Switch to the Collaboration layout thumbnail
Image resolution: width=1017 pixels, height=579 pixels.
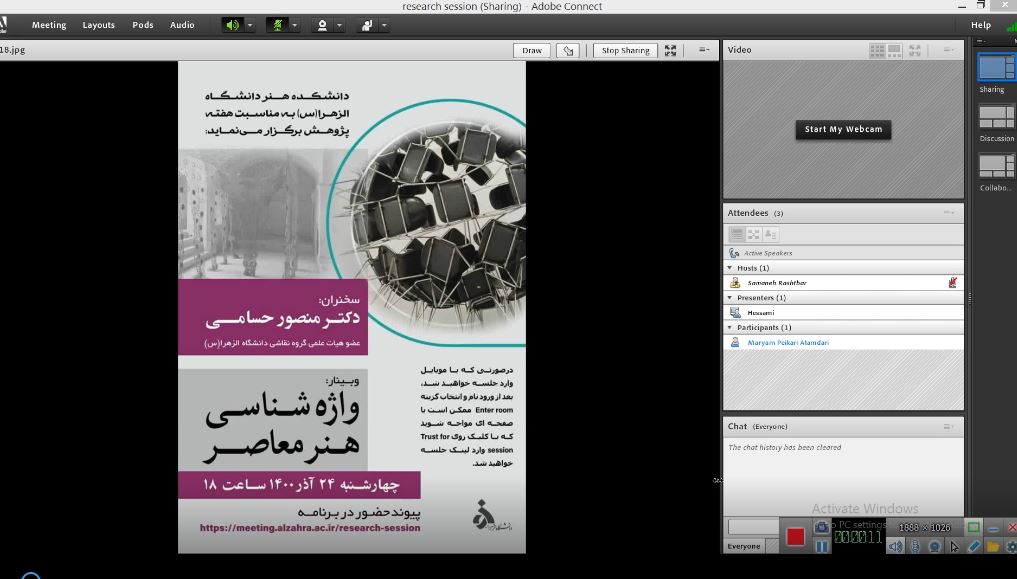coord(996,166)
